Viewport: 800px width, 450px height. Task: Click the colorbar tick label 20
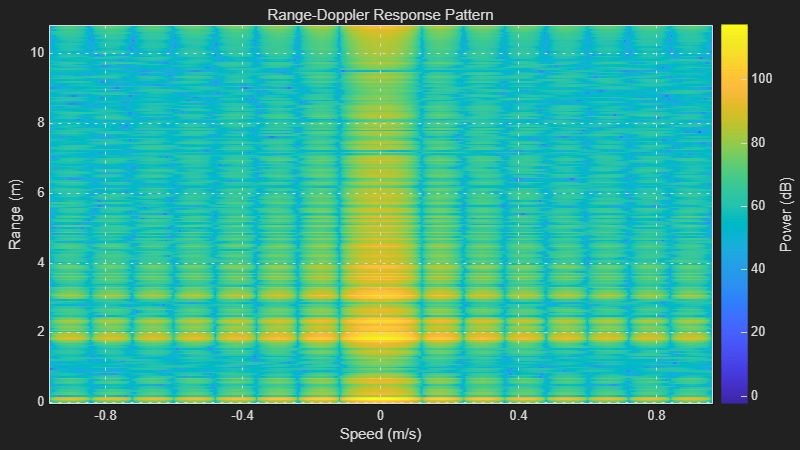[758, 332]
